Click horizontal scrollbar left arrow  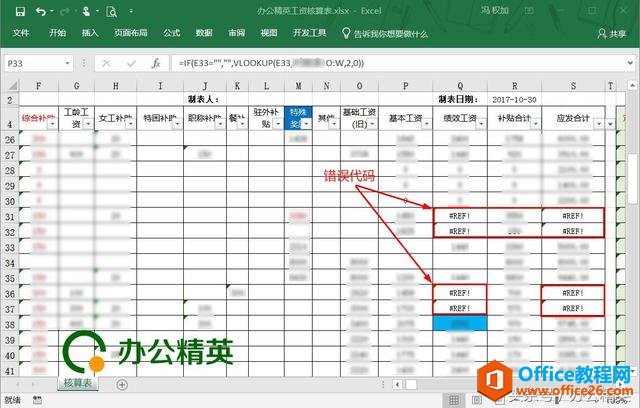coord(398,384)
